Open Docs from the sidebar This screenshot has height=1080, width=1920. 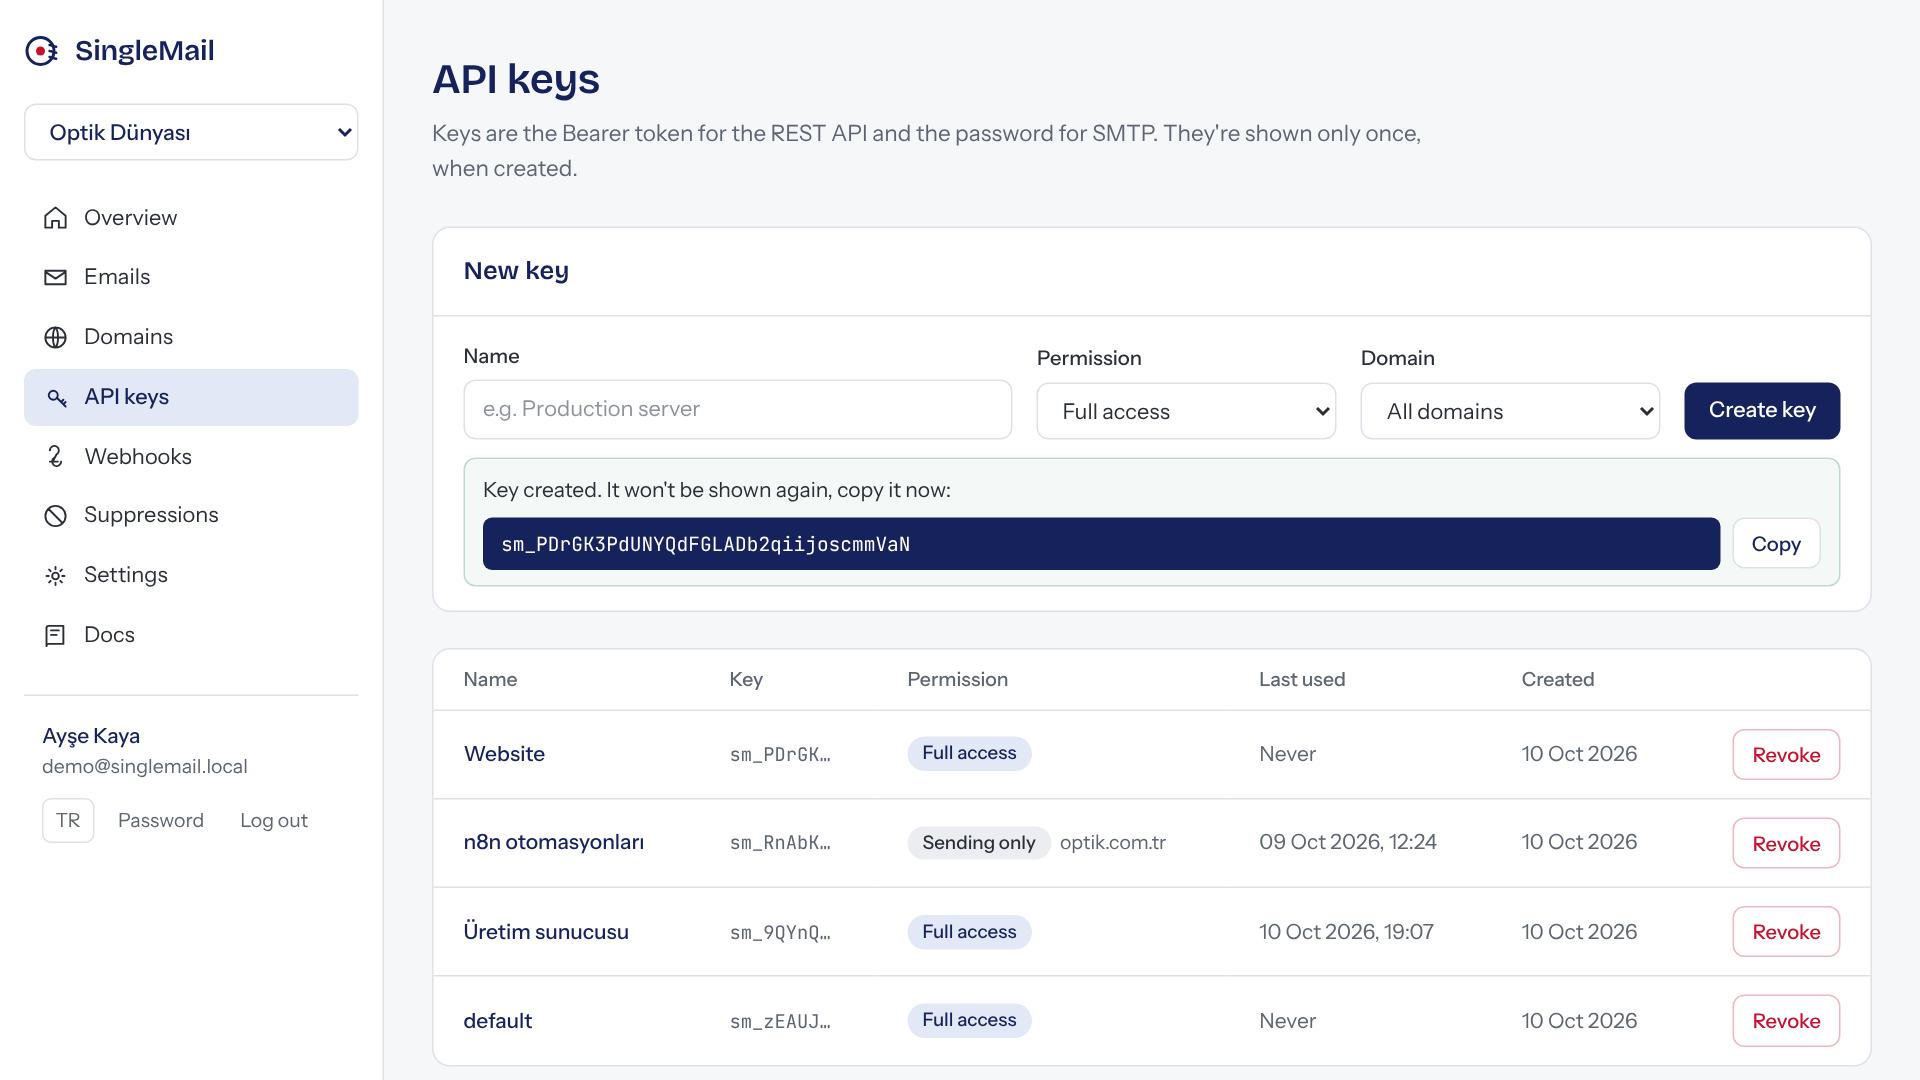coord(191,635)
